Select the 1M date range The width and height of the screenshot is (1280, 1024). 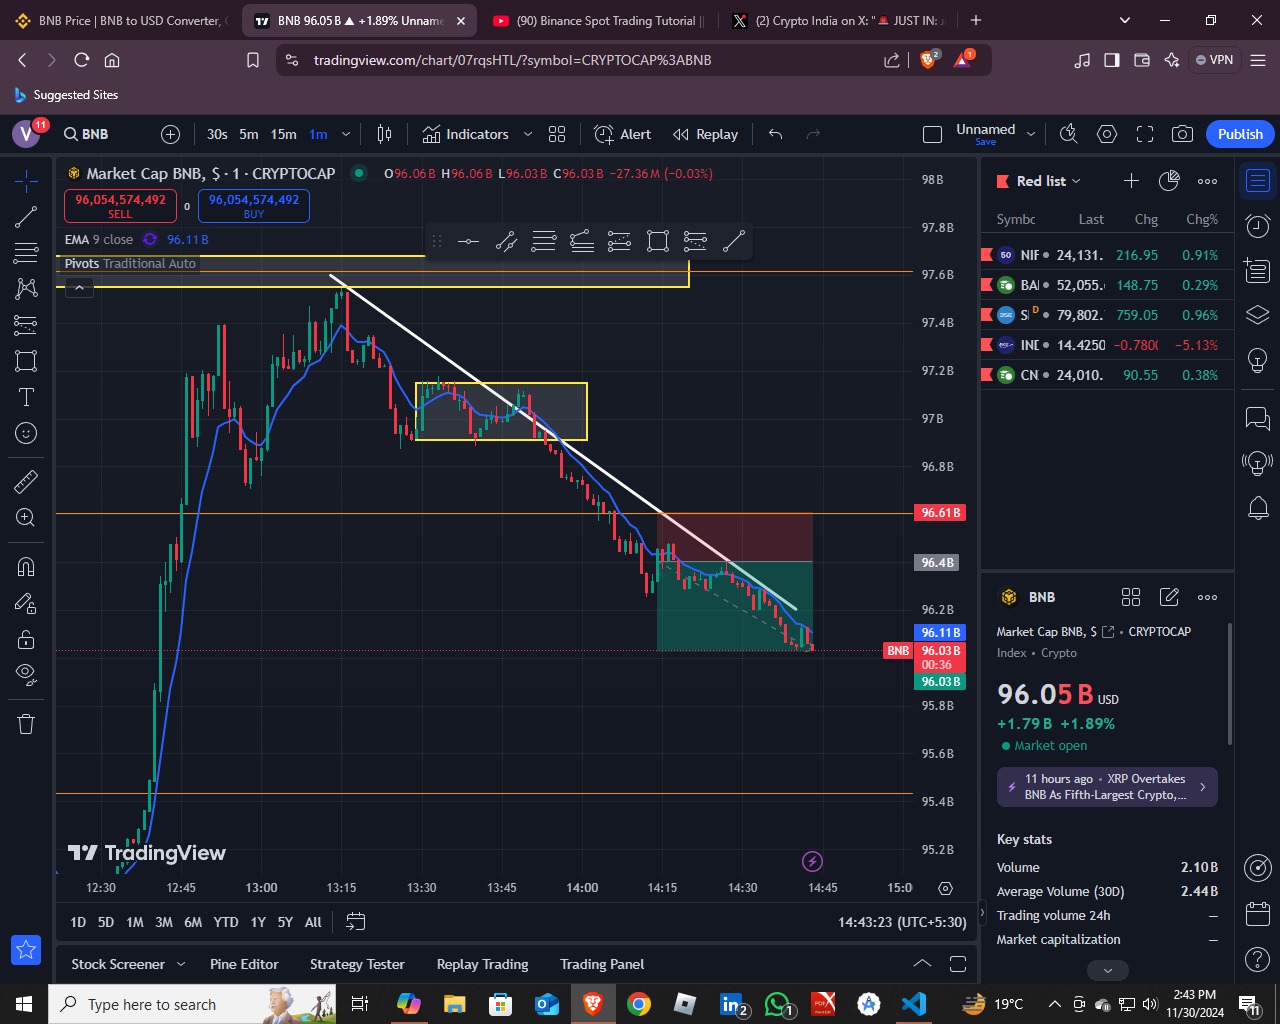[x=135, y=922]
